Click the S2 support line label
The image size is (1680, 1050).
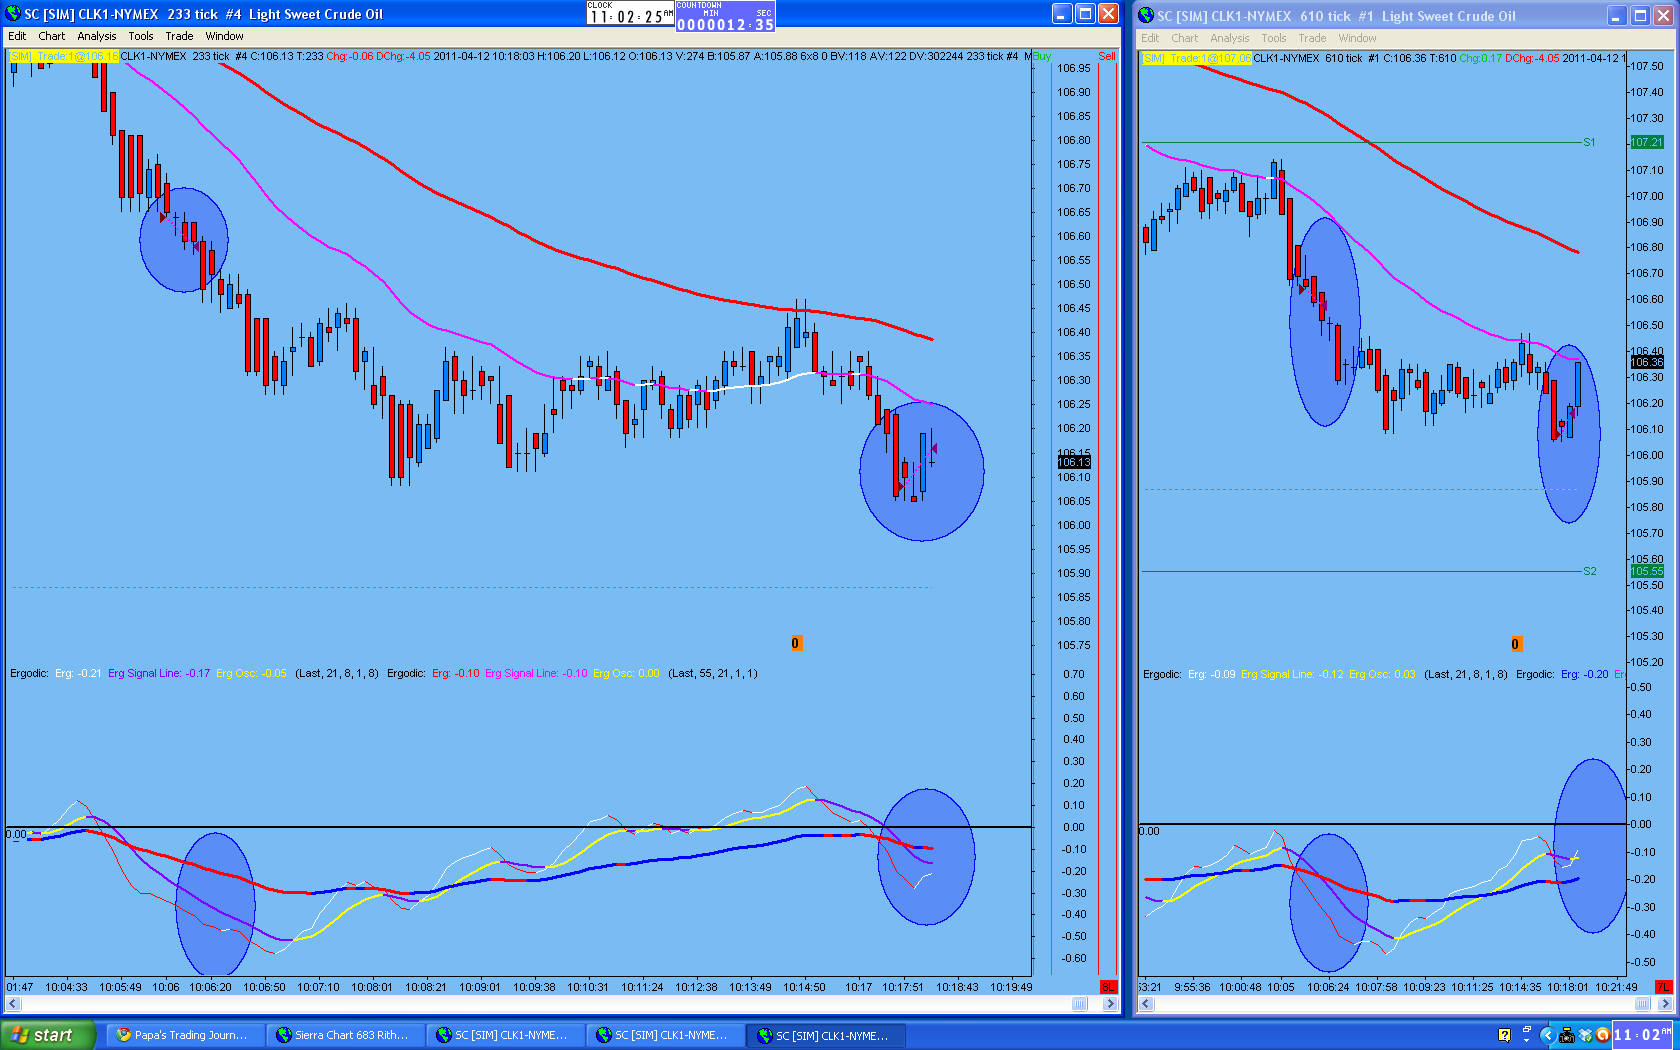(x=1589, y=571)
